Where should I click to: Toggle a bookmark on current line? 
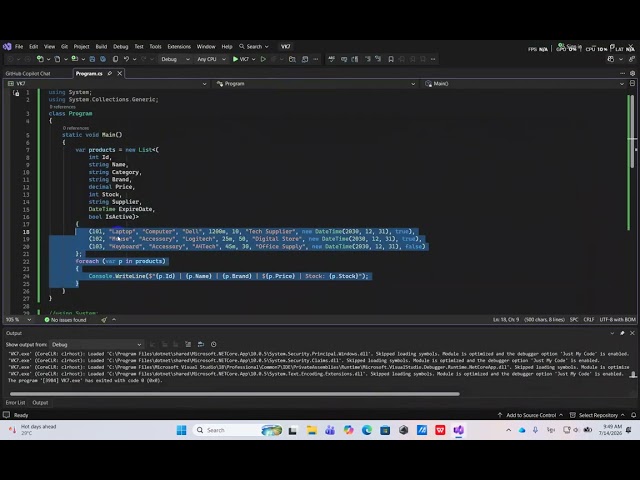pos(391,59)
